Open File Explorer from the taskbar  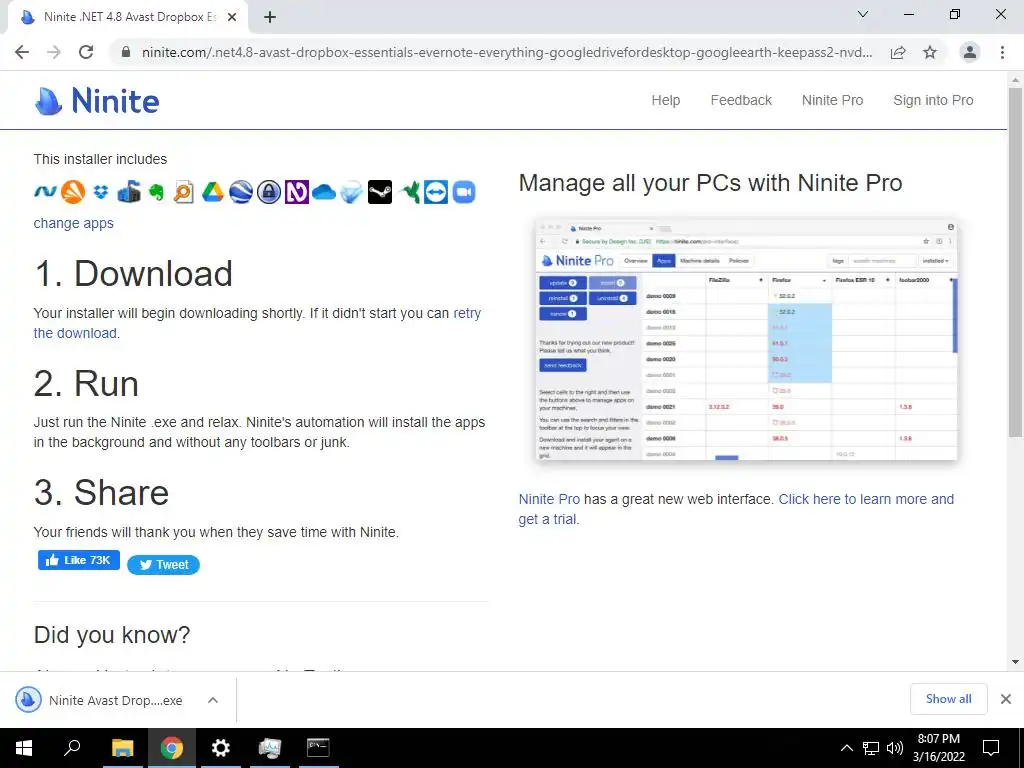(x=122, y=748)
